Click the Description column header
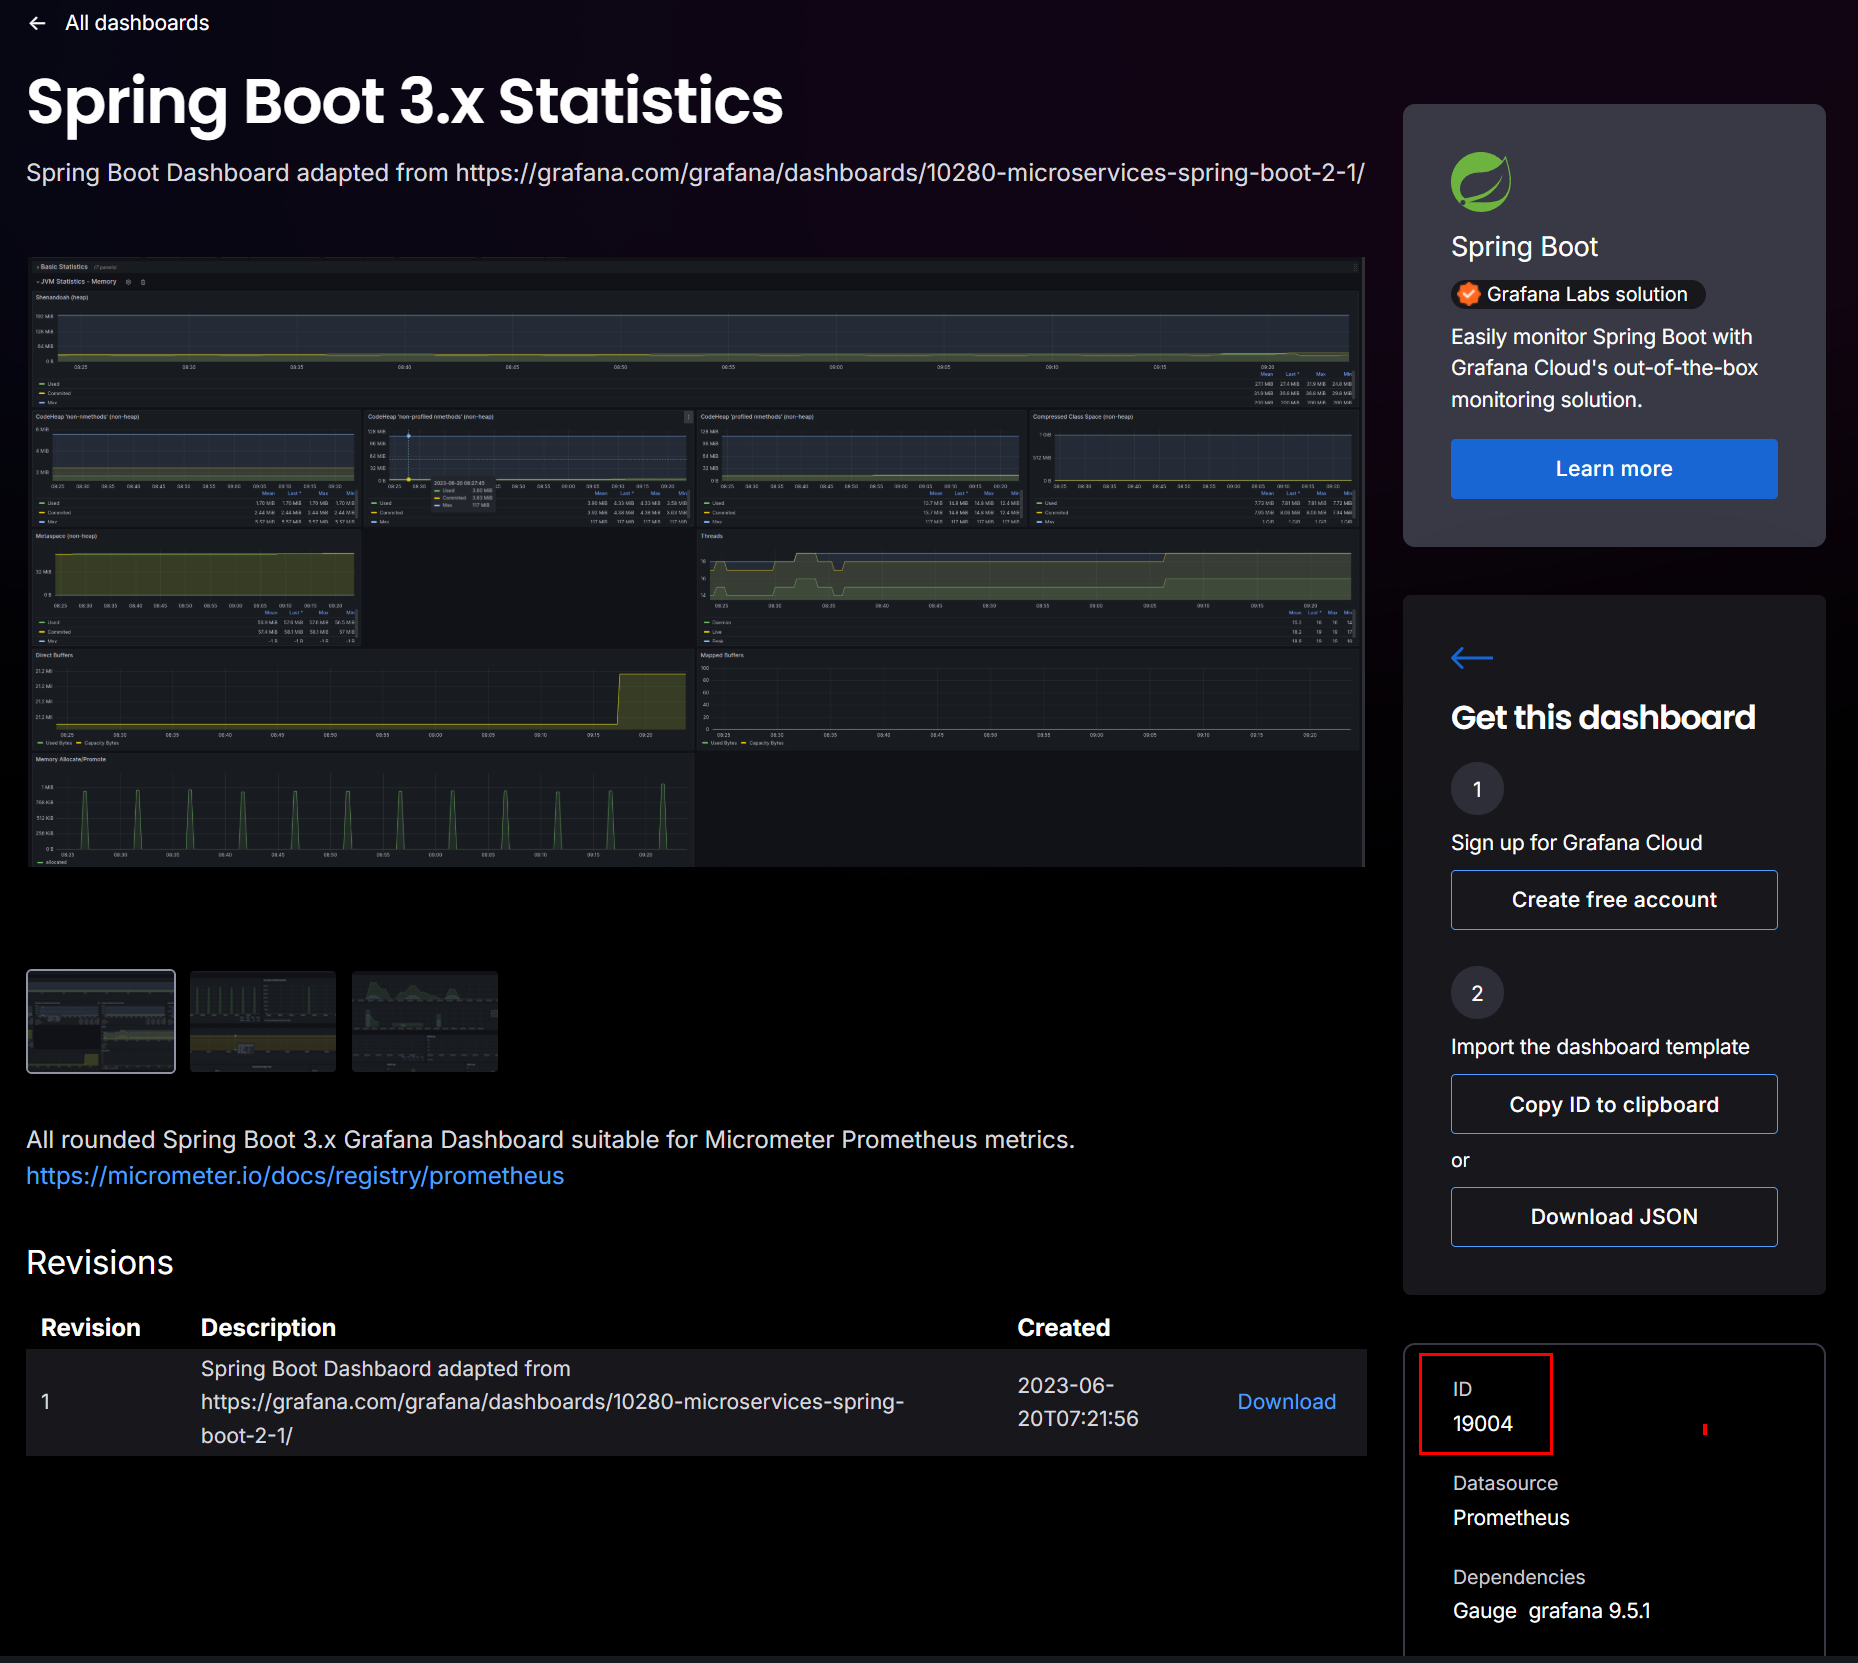This screenshot has width=1858, height=1663. point(268,1328)
